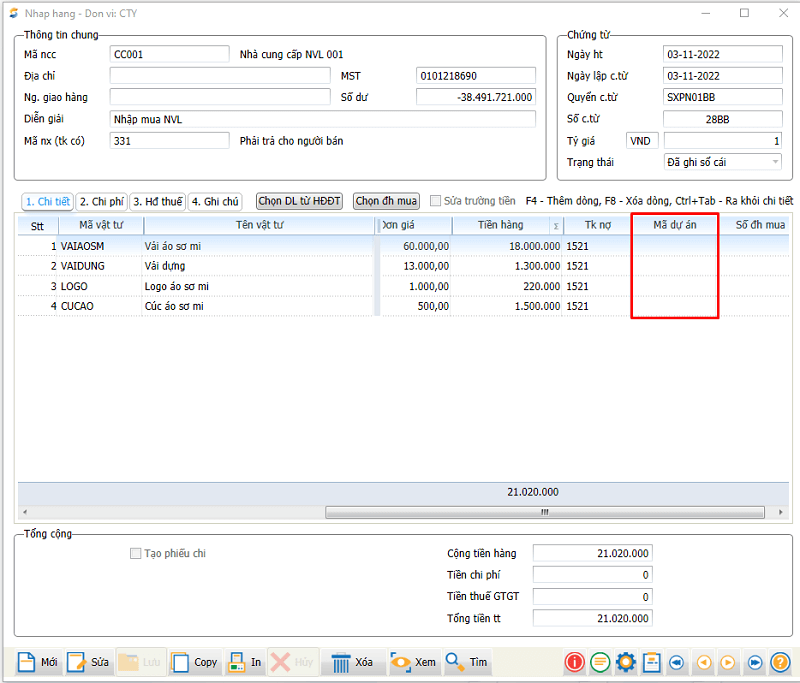Tick the Tạo phiếu chi checkbox

pyautogui.click(x=135, y=553)
